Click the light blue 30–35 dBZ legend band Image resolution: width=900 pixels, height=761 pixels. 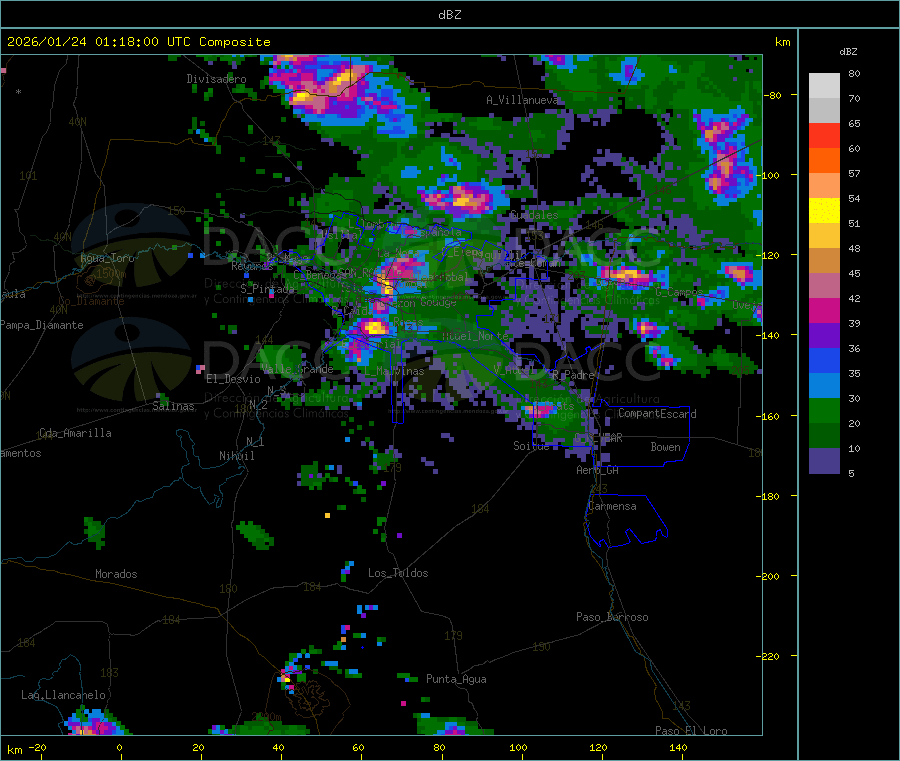(824, 386)
